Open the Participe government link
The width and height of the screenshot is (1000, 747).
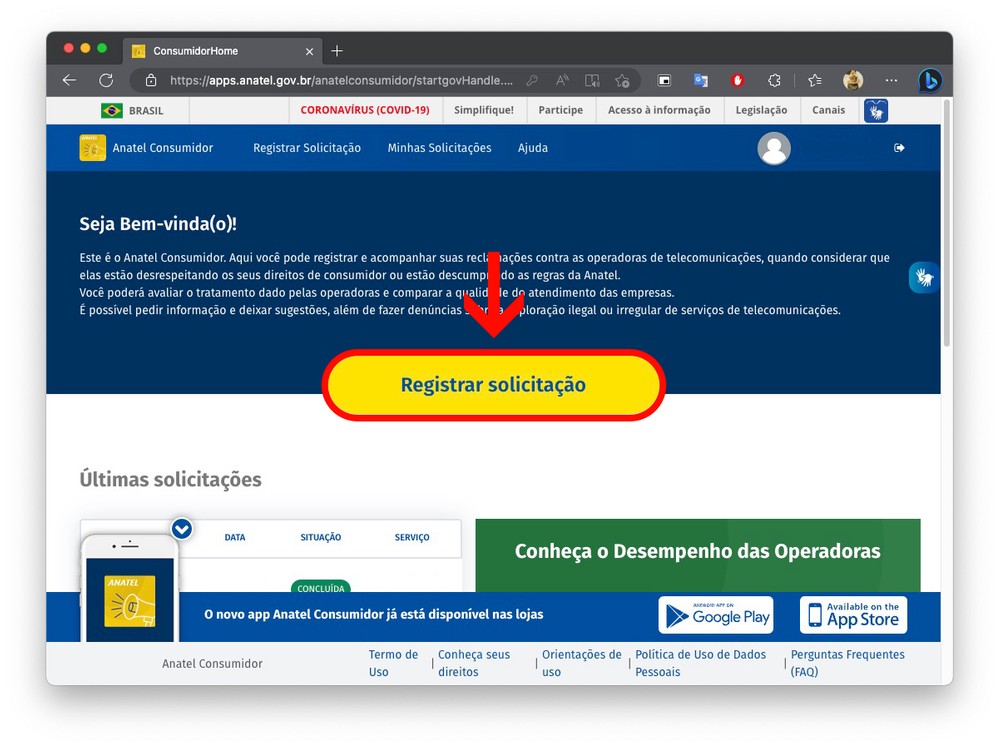coord(561,110)
